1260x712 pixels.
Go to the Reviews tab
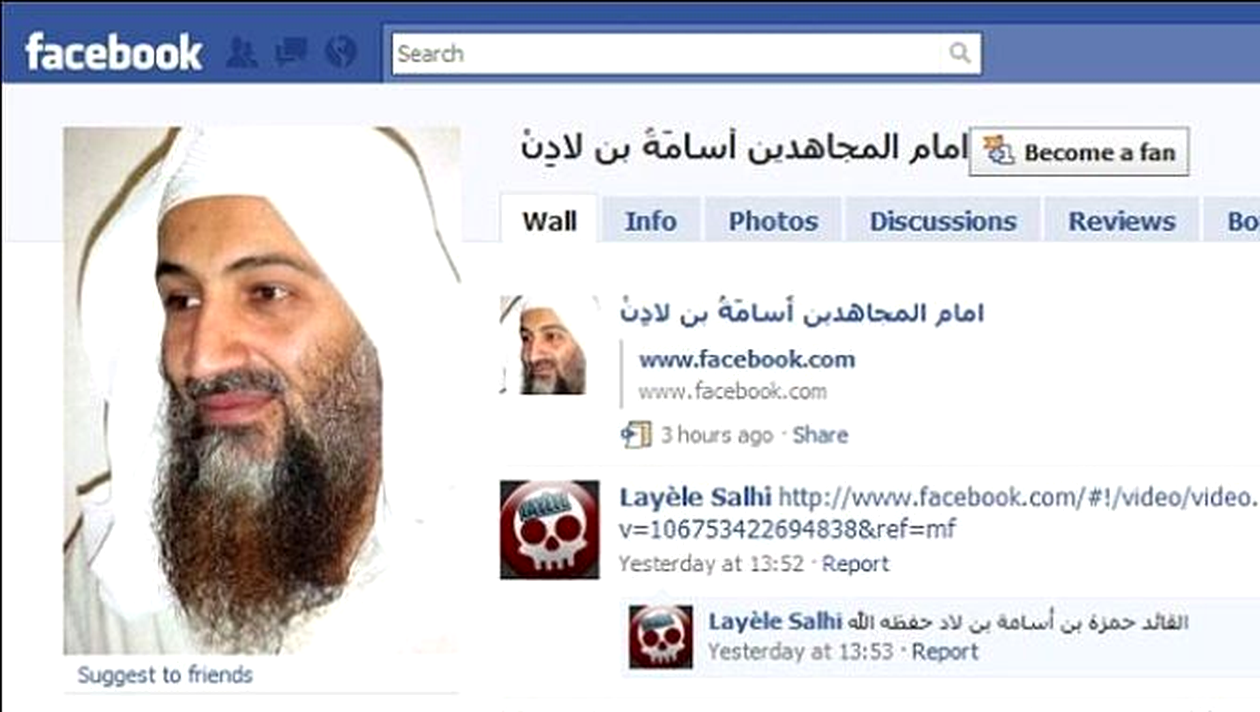click(1122, 221)
